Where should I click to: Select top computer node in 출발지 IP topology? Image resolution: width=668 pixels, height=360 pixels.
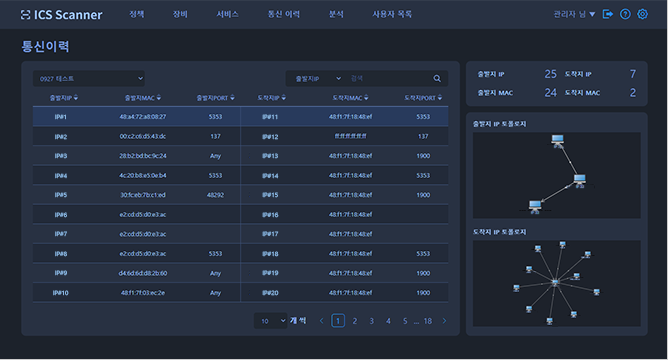coord(558,141)
